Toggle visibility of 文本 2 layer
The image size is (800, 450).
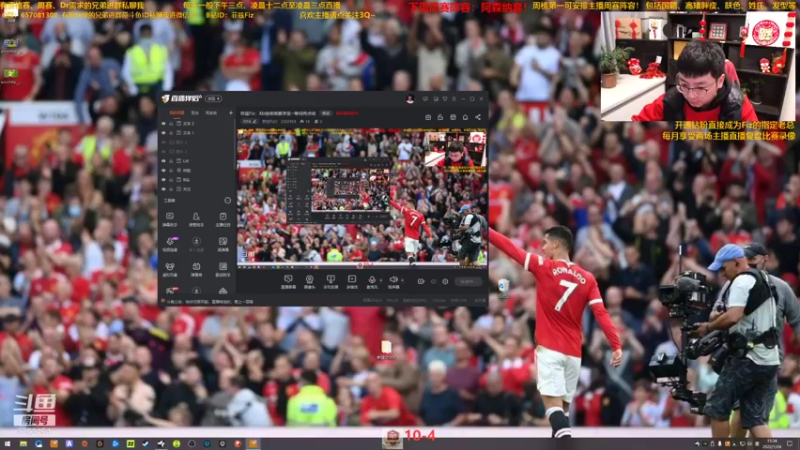point(164,123)
